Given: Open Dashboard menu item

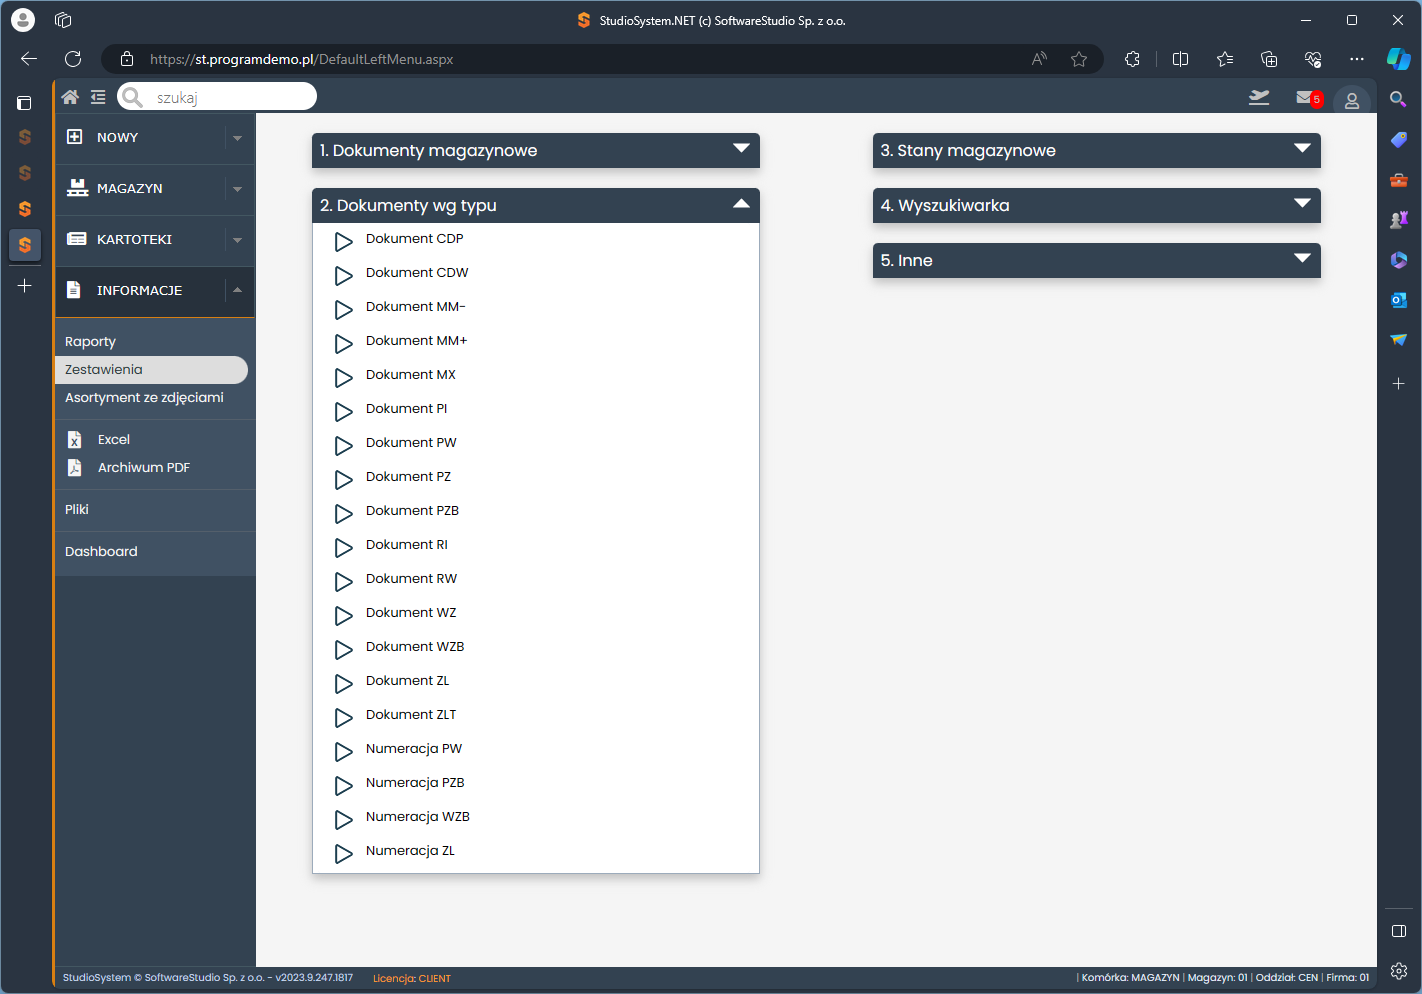Looking at the screenshot, I should point(101,551).
